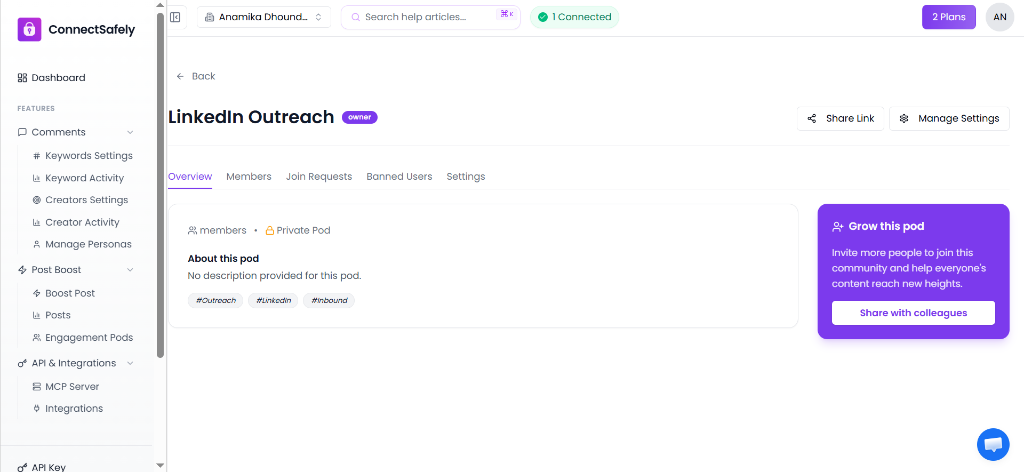Click the Manage Personas person icon
The height and width of the screenshot is (472, 1024).
point(37,244)
